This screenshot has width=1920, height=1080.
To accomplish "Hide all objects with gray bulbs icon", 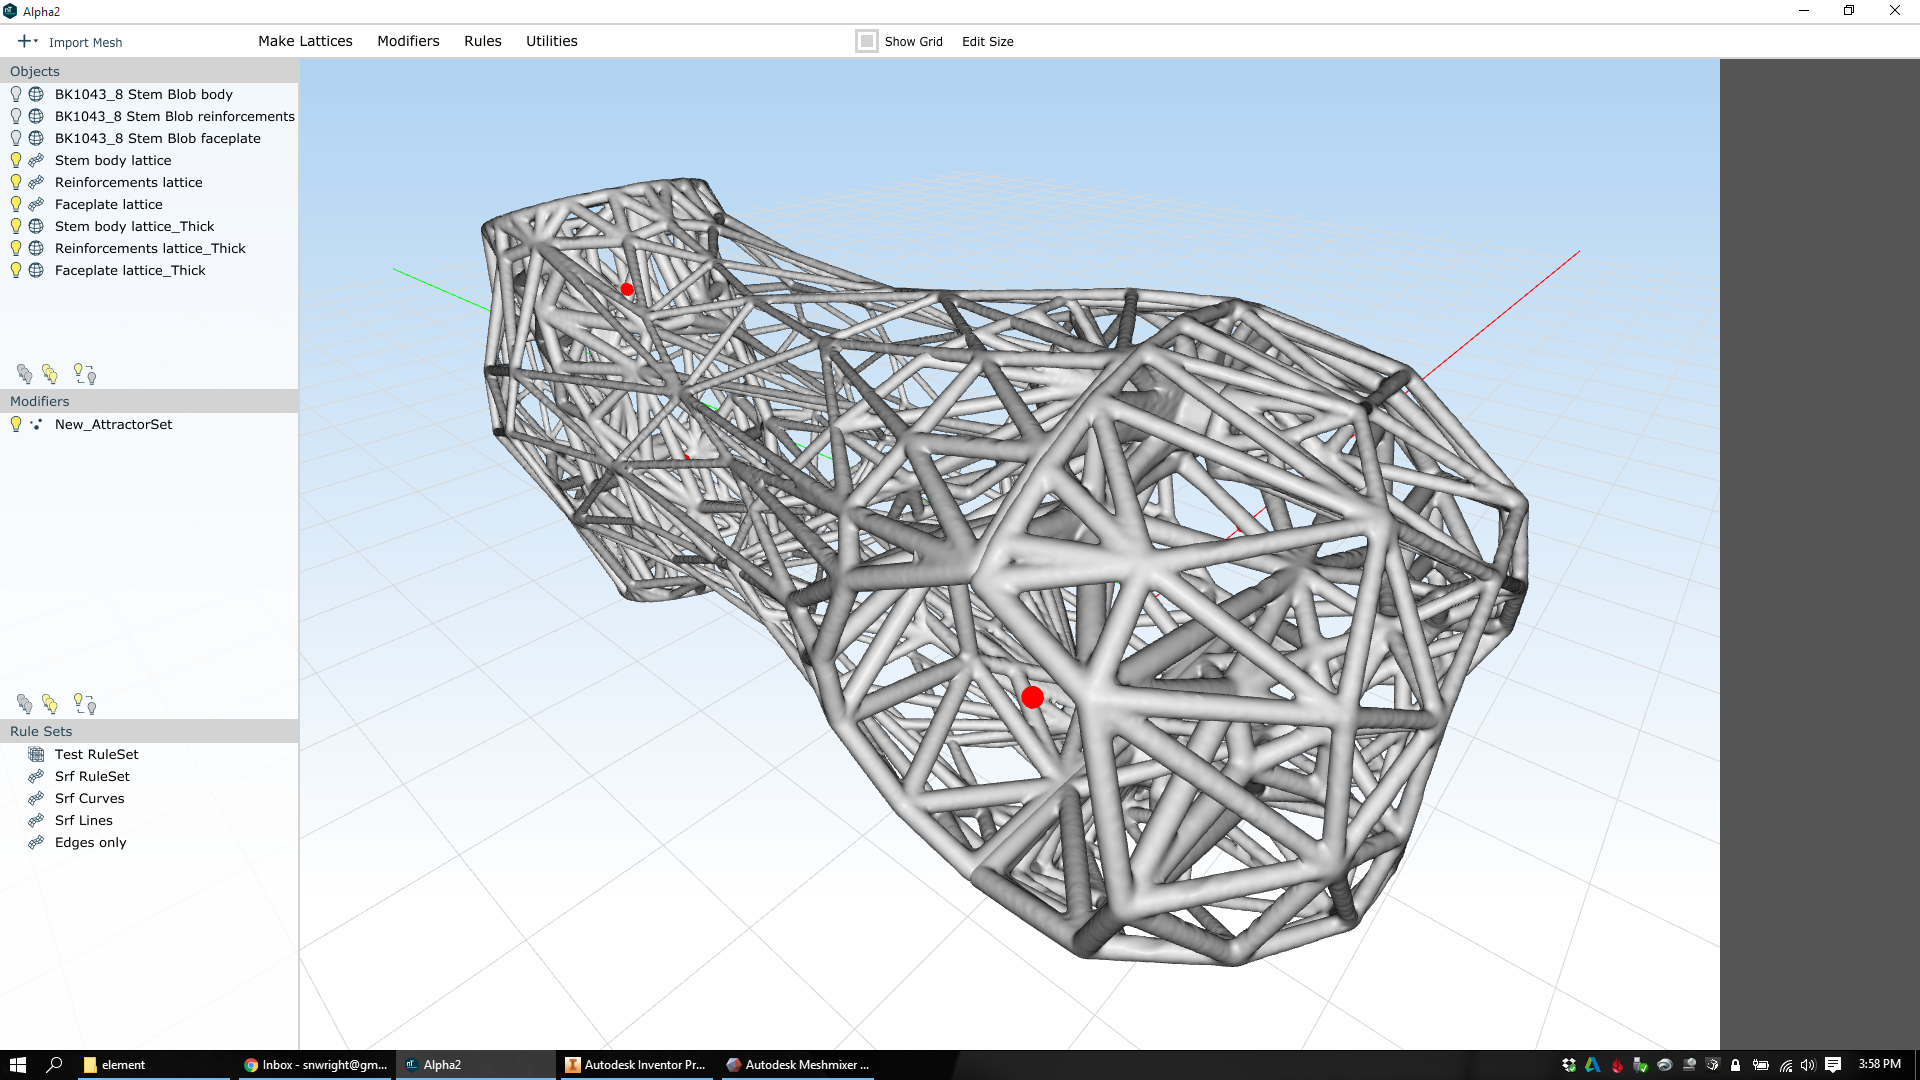I will tap(25, 374).
